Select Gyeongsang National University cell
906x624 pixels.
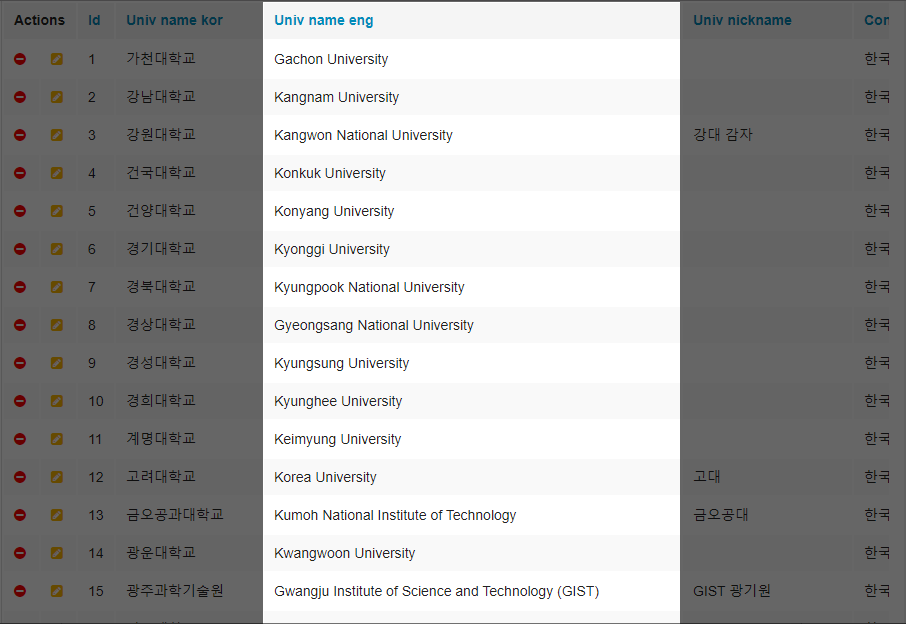471,325
